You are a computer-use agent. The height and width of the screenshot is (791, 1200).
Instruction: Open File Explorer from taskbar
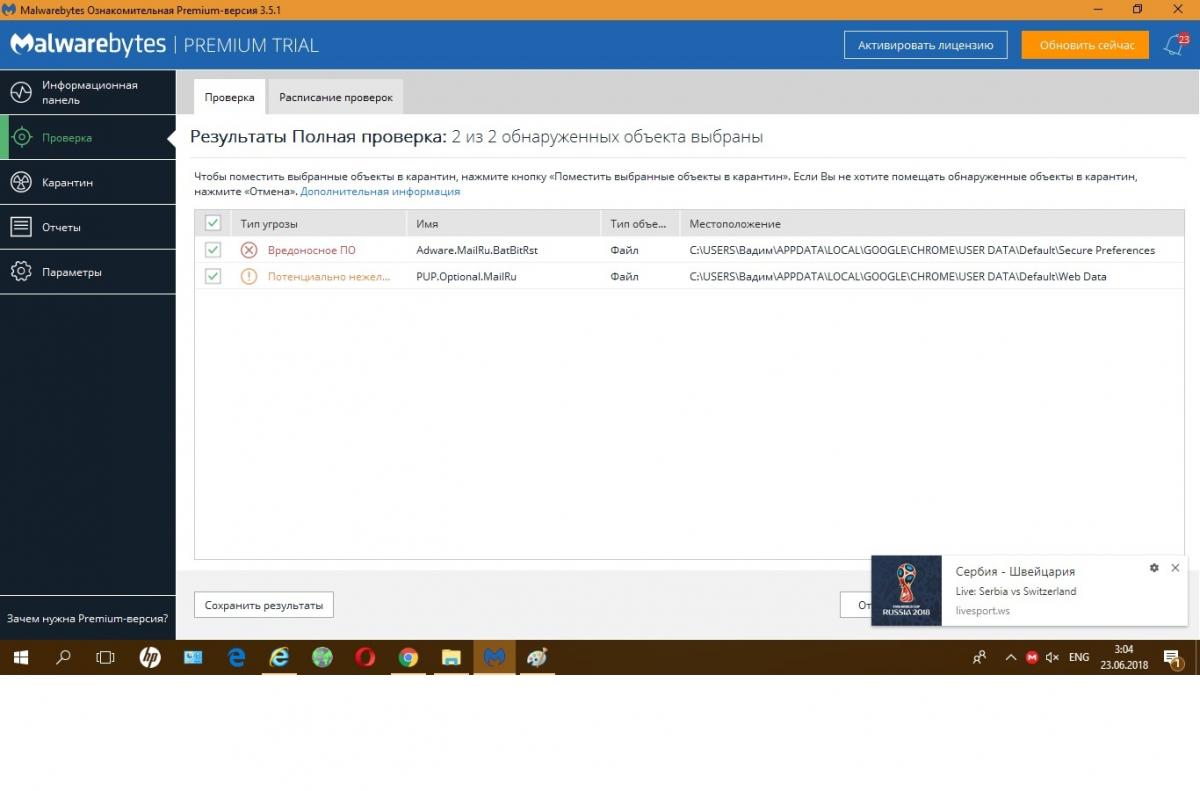[451, 657]
